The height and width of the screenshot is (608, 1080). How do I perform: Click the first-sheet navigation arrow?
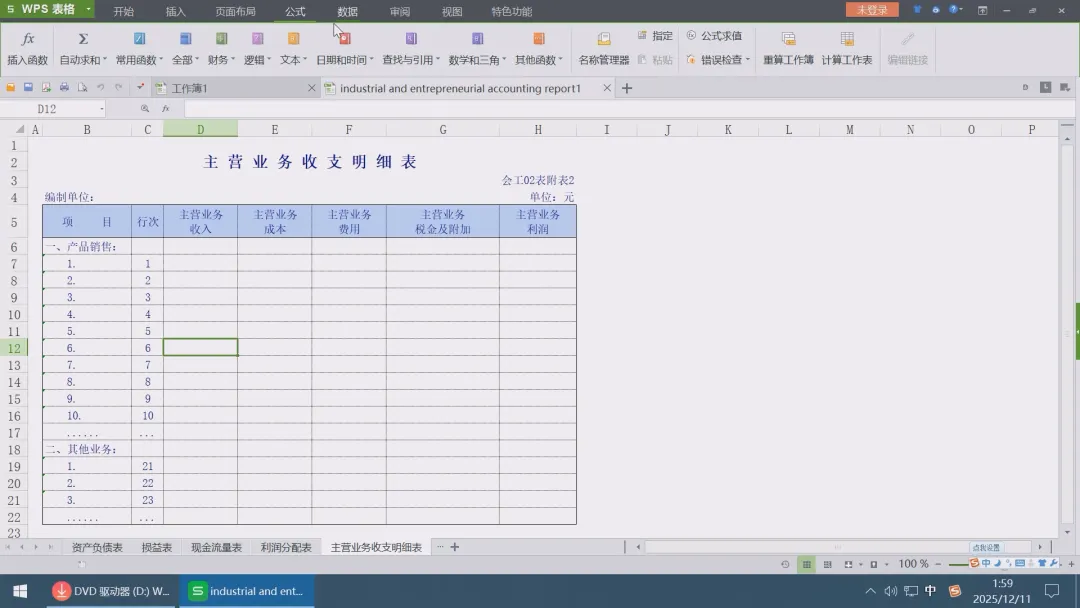point(8,547)
